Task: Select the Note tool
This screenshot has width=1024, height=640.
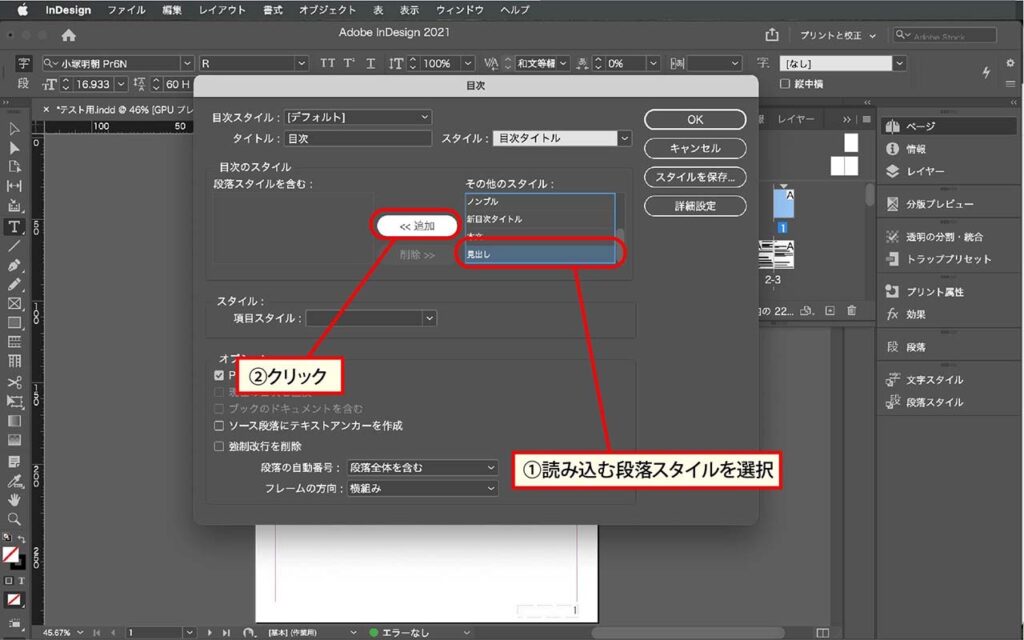Action: click(x=14, y=462)
